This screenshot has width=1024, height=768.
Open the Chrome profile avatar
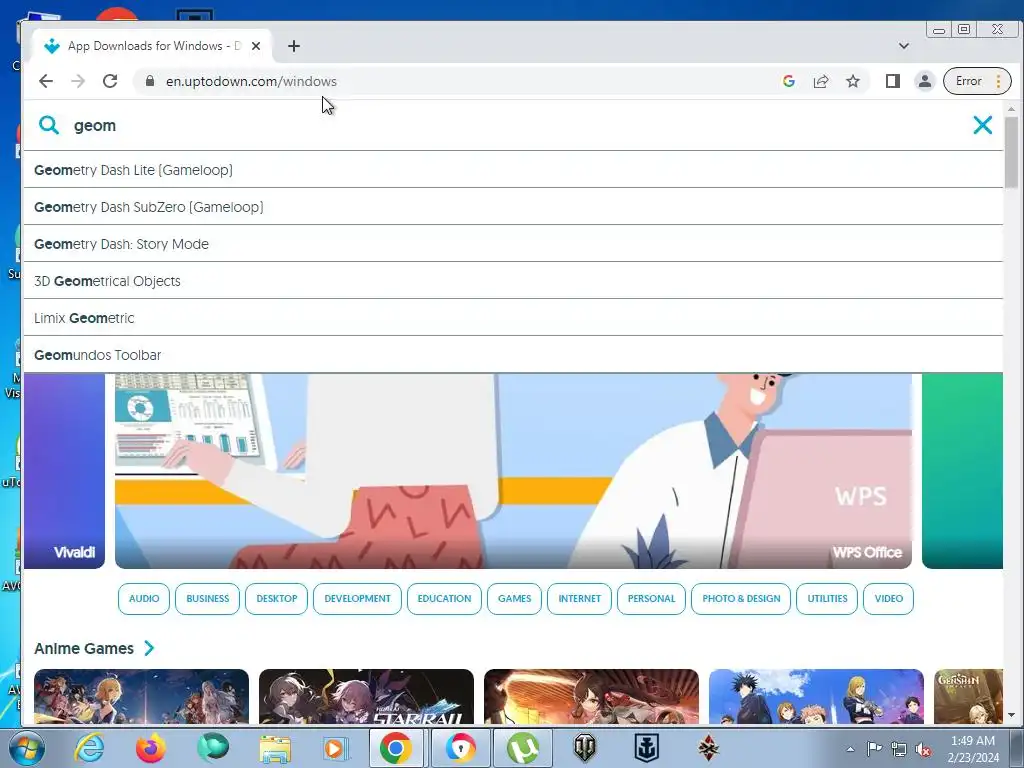point(925,81)
